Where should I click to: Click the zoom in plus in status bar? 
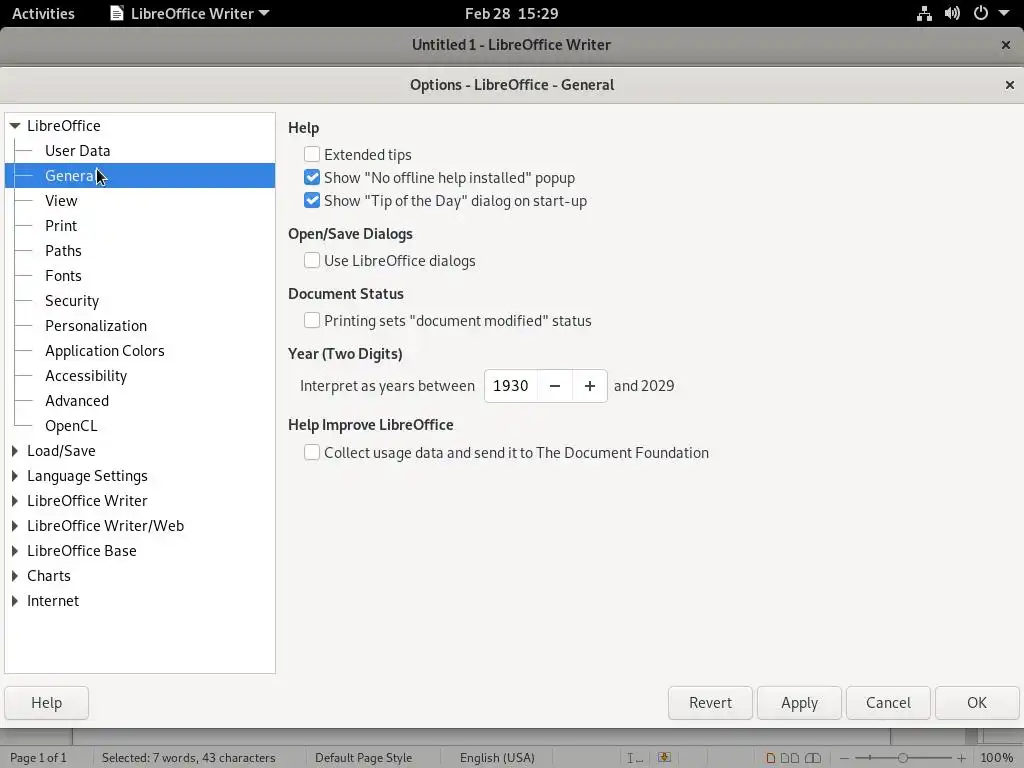pyautogui.click(x=961, y=758)
